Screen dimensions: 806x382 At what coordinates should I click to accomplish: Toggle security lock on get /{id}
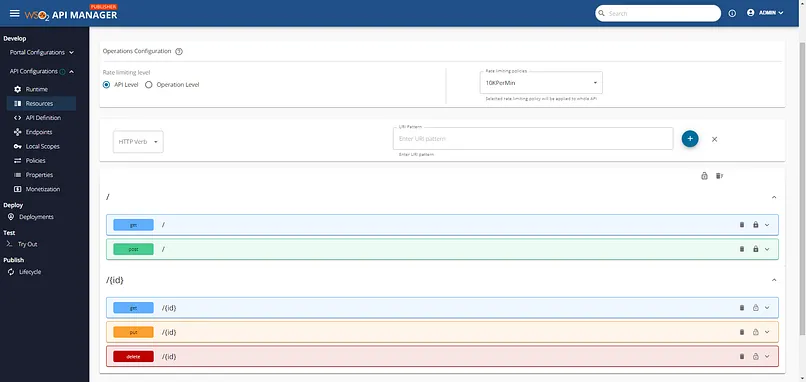[756, 308]
